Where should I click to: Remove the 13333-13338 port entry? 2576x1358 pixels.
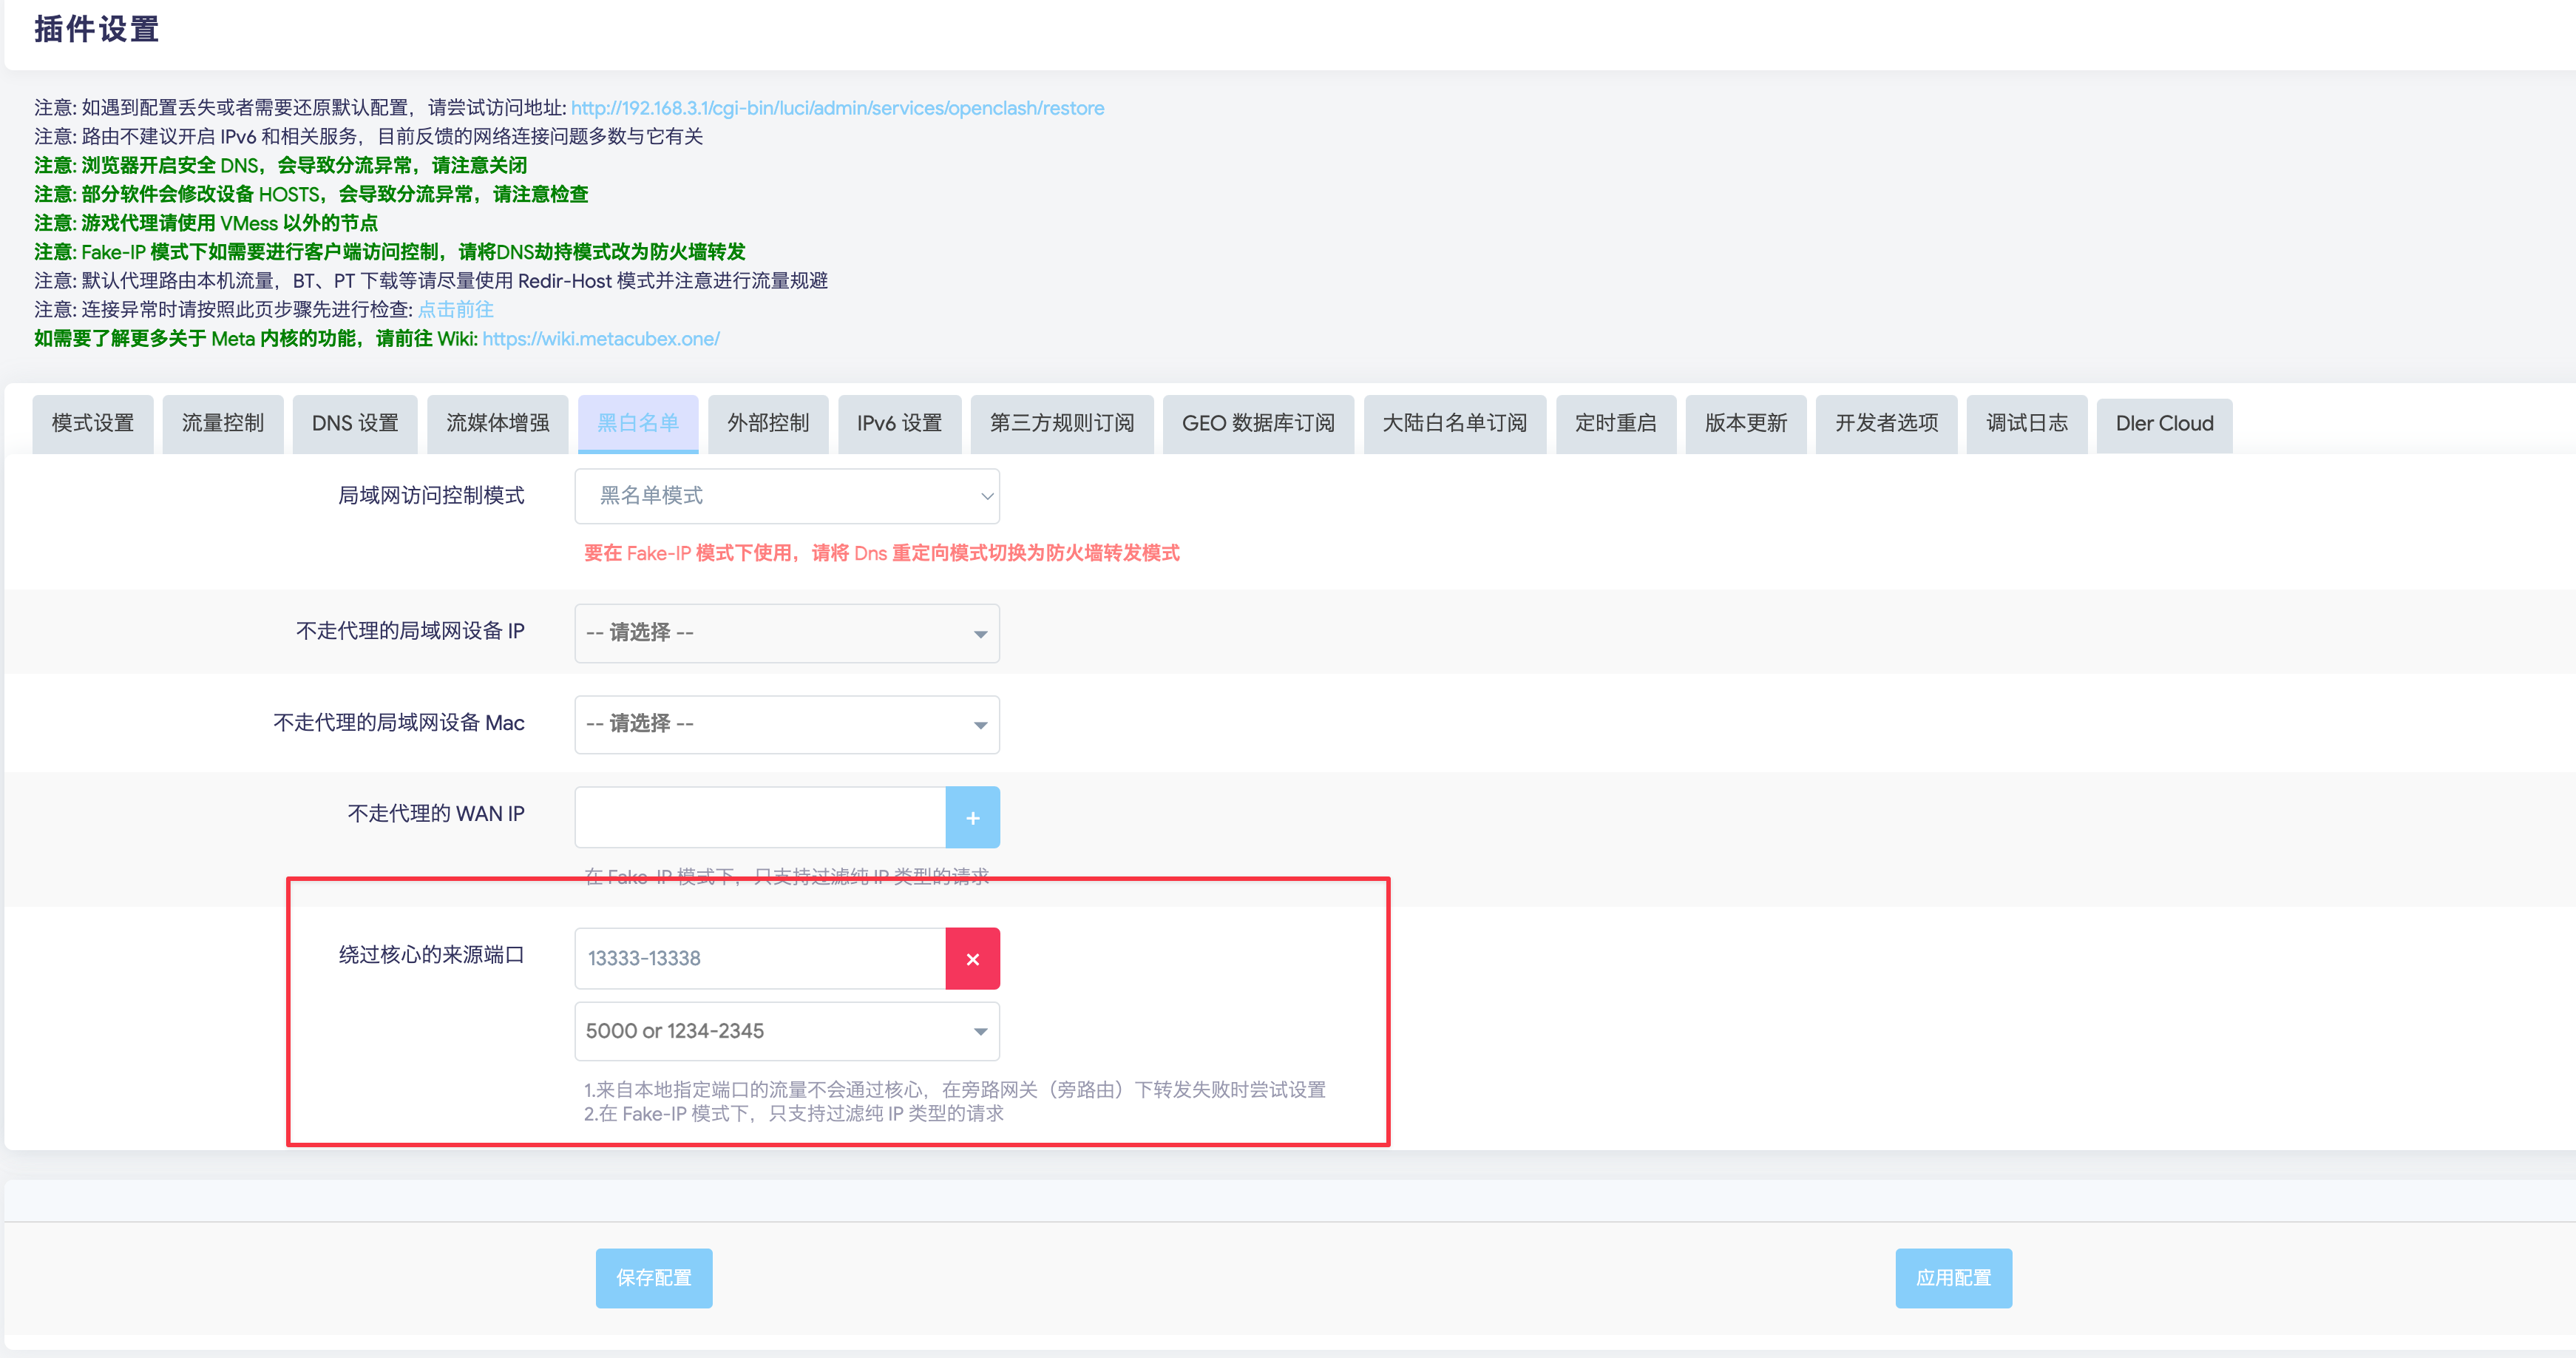972,959
